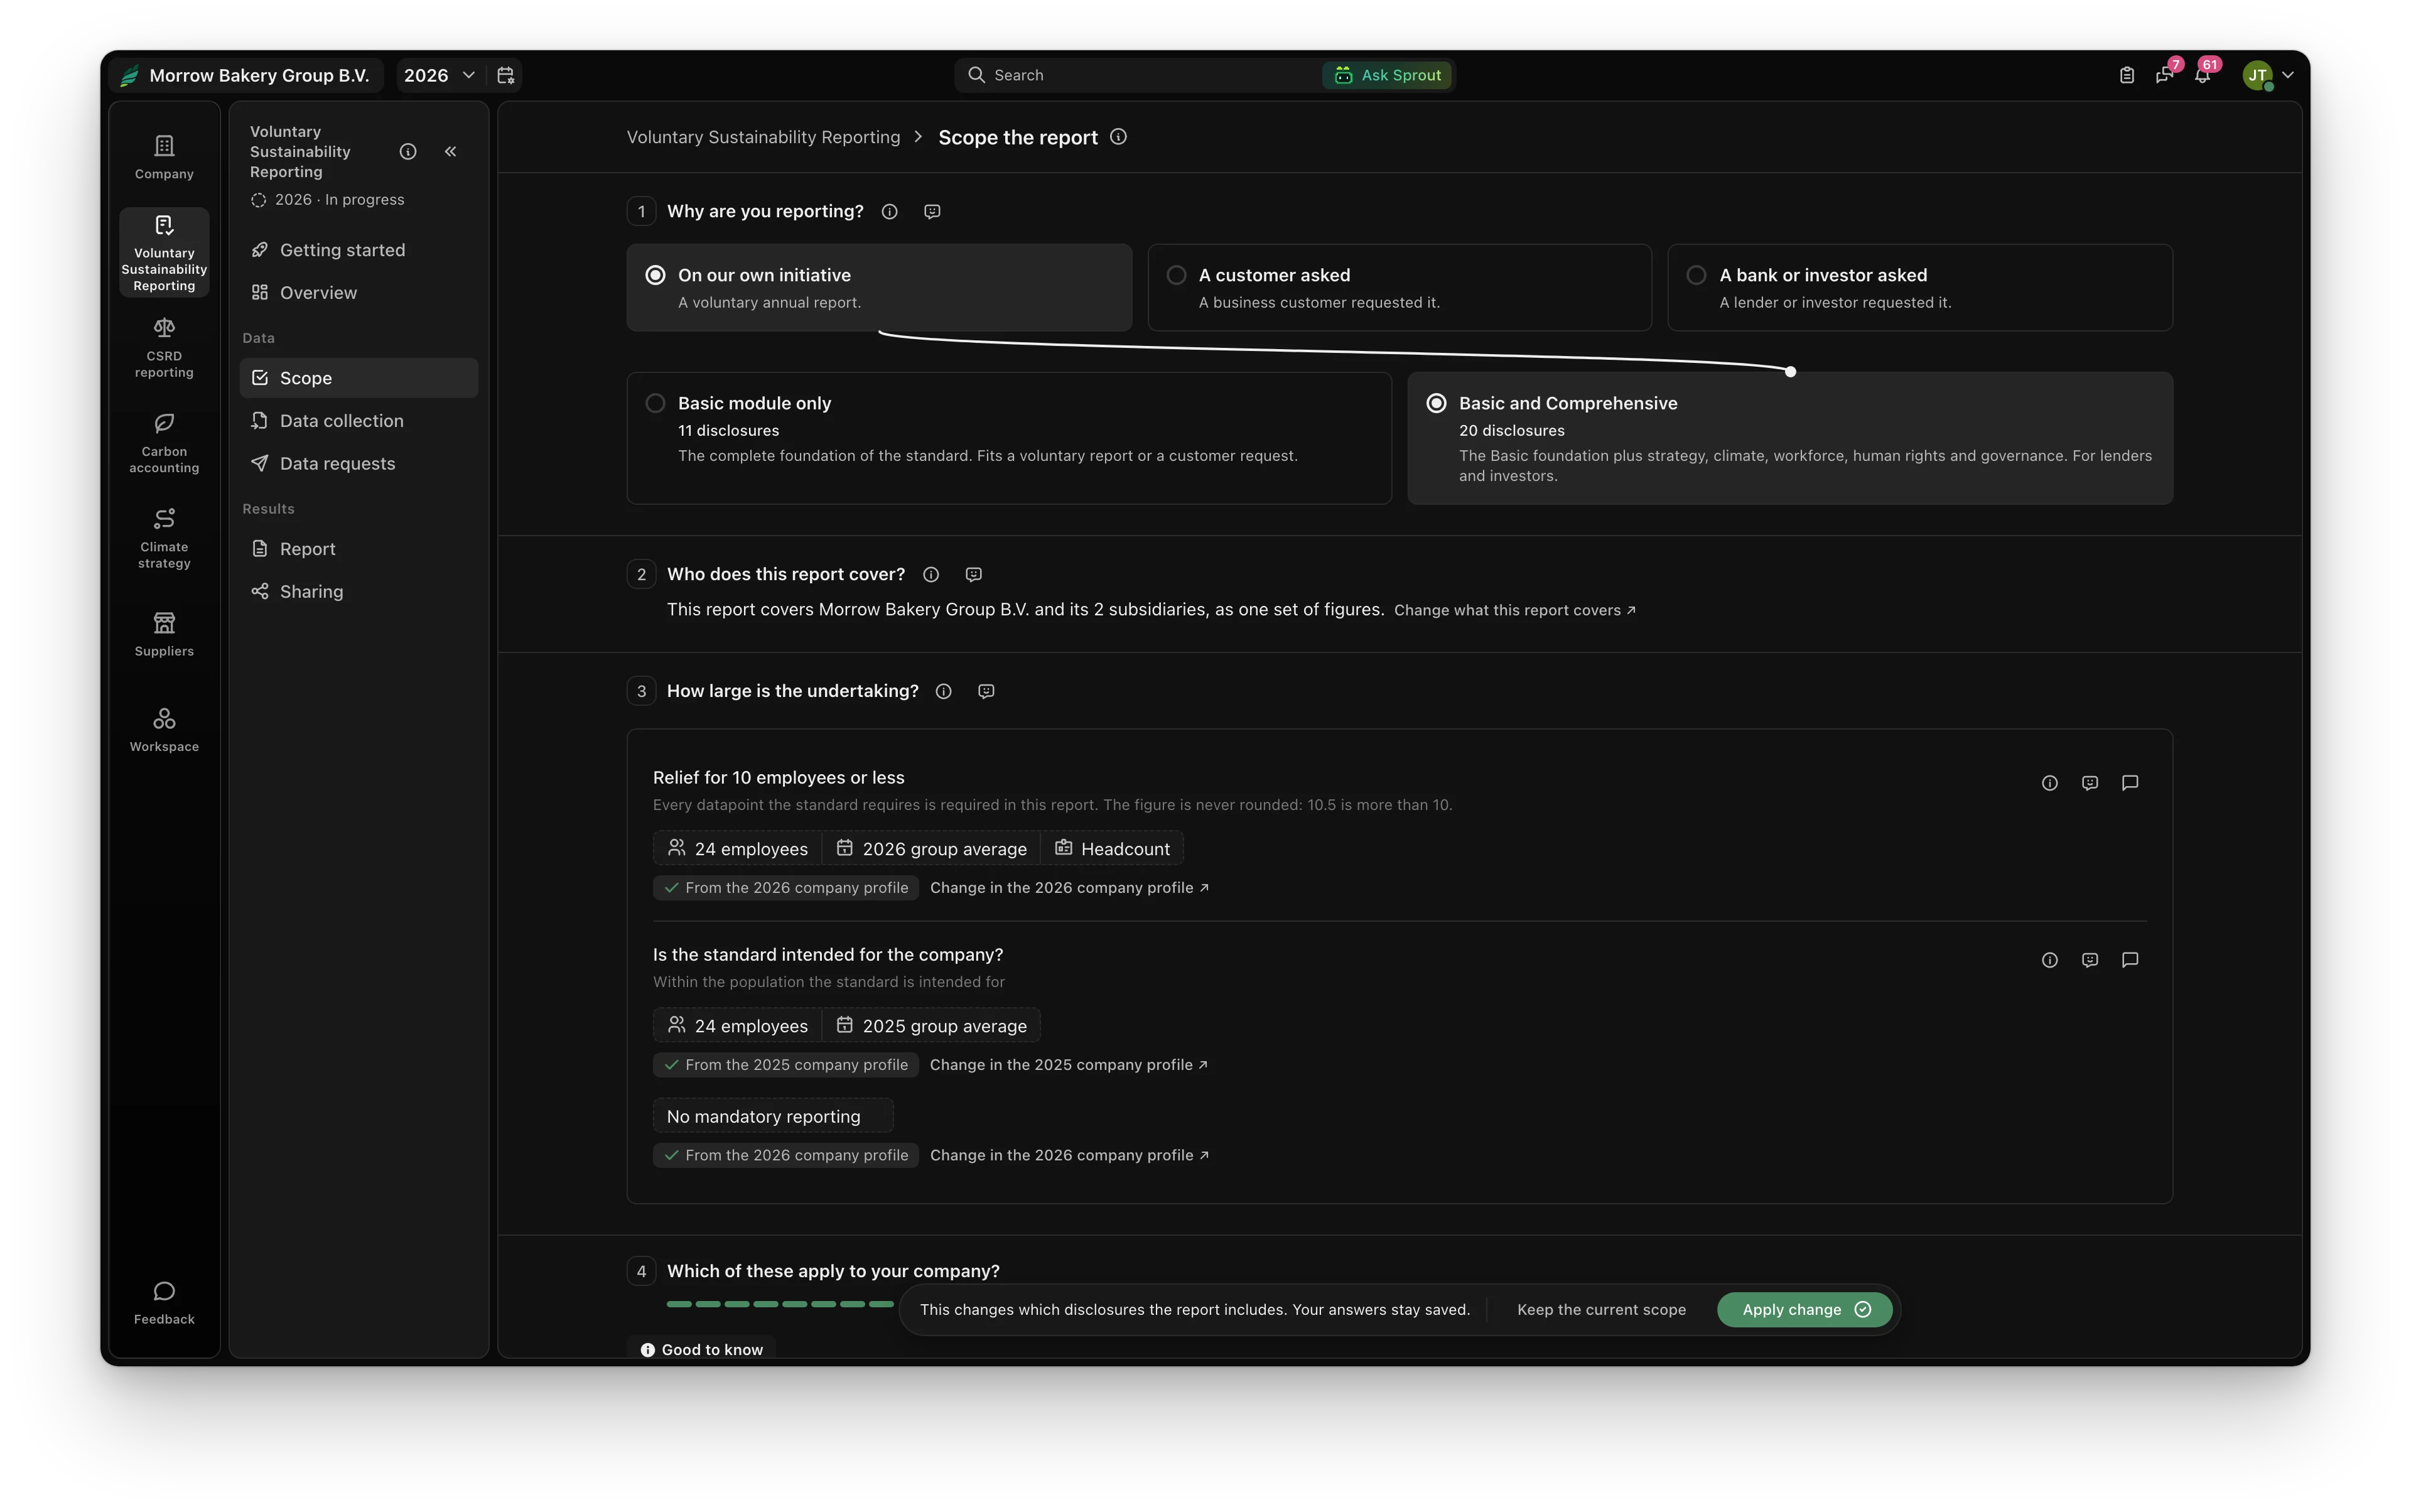Choose Basic module only
The width and height of the screenshot is (2411, 1512).
[x=1009, y=438]
